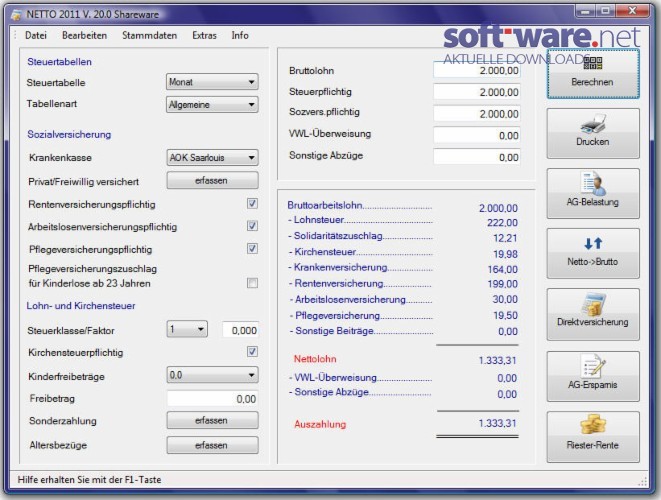
Task: Click the Sozialversicherung section heading
Action: click(69, 134)
